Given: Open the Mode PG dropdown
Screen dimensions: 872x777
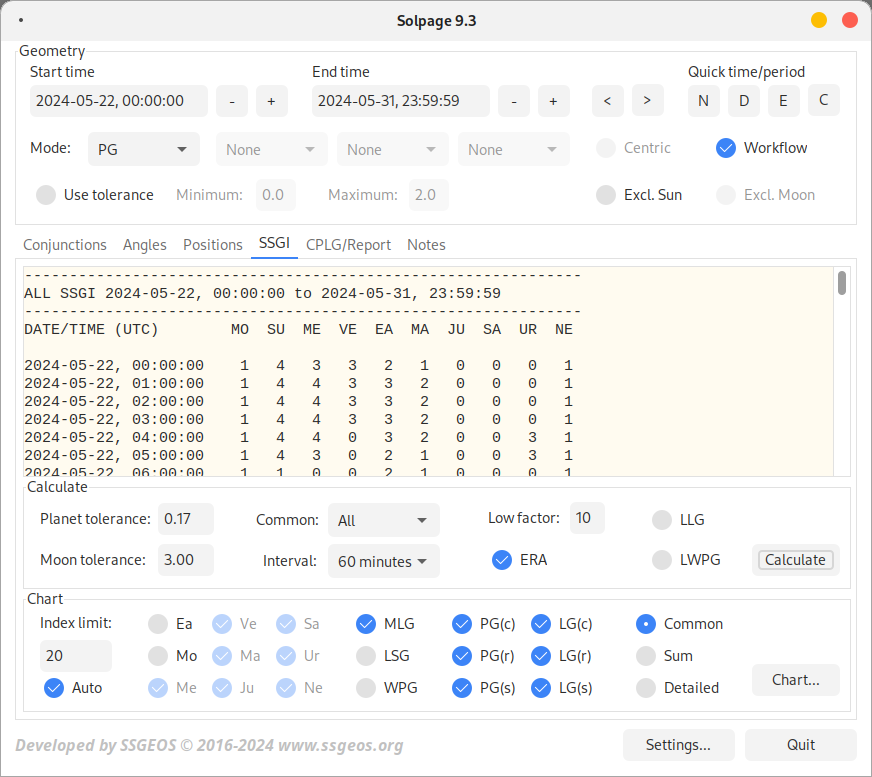Looking at the screenshot, I should coord(143,149).
